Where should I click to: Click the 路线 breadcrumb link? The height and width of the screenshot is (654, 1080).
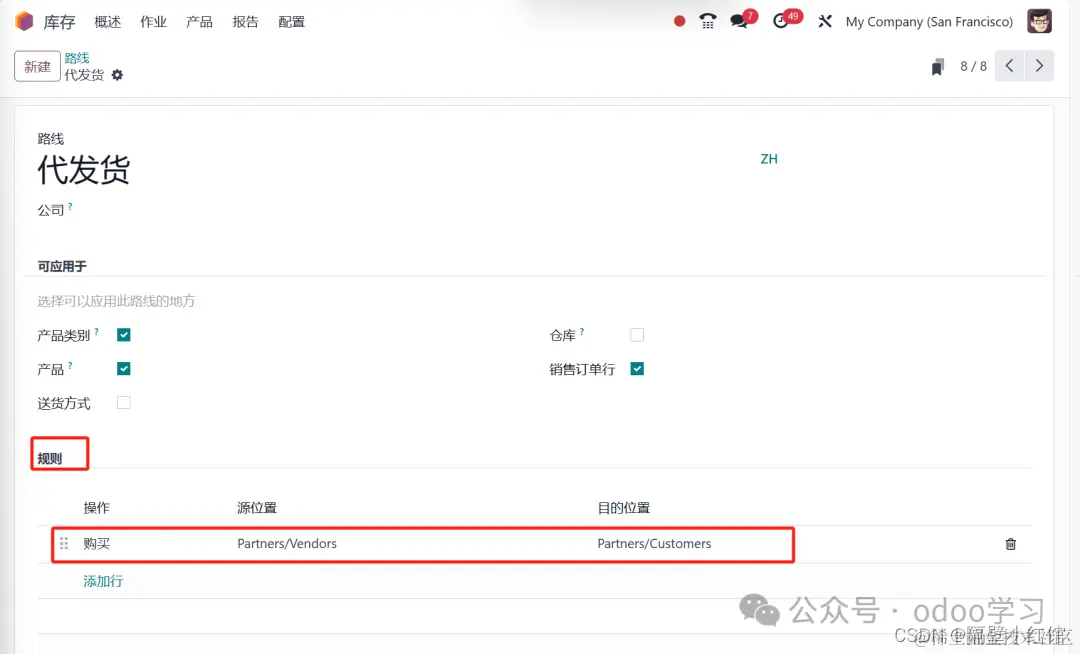pos(77,58)
